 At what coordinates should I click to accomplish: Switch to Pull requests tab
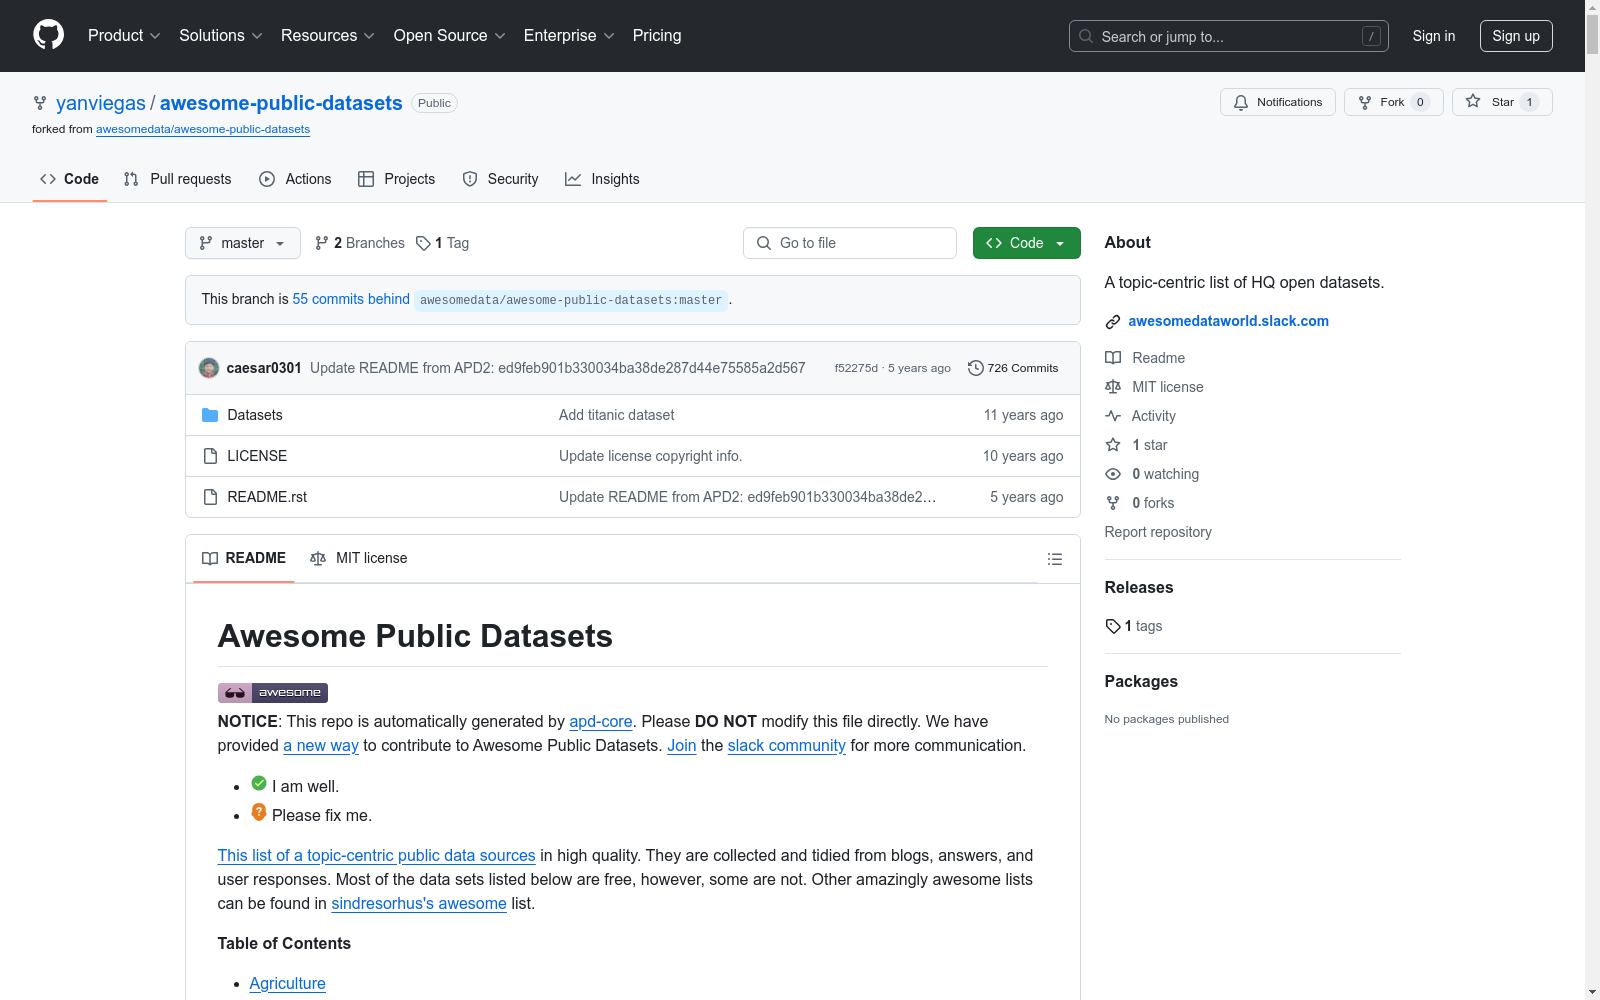(x=177, y=179)
